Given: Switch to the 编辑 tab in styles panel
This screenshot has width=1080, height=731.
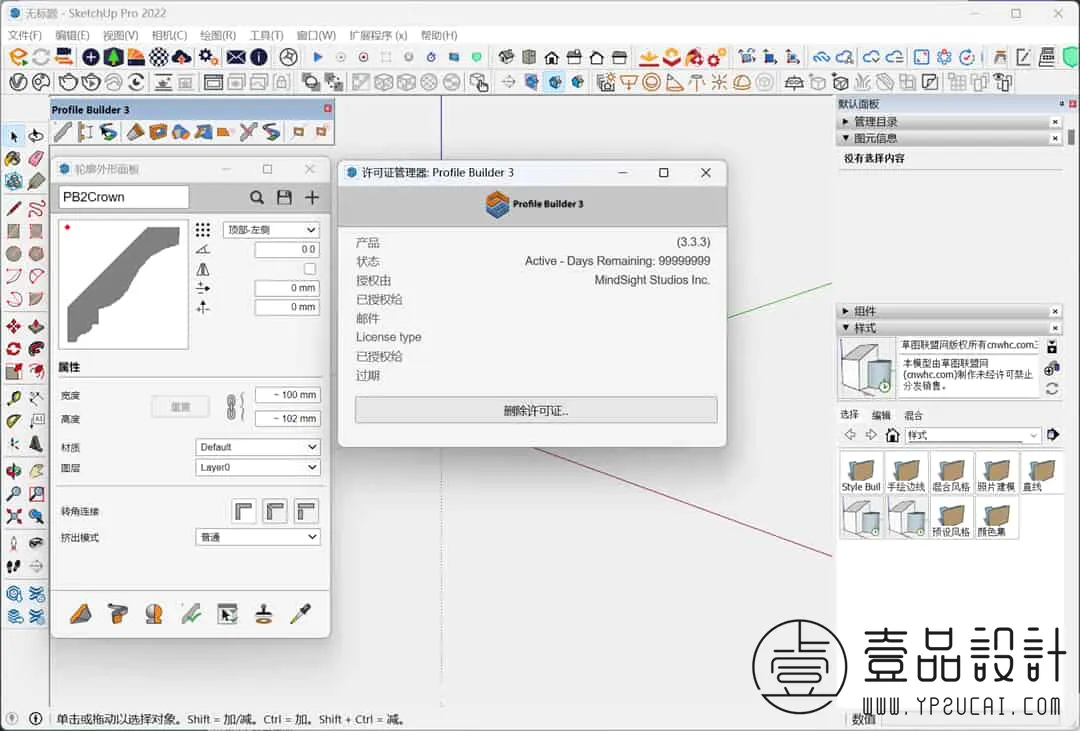Looking at the screenshot, I should 881,415.
